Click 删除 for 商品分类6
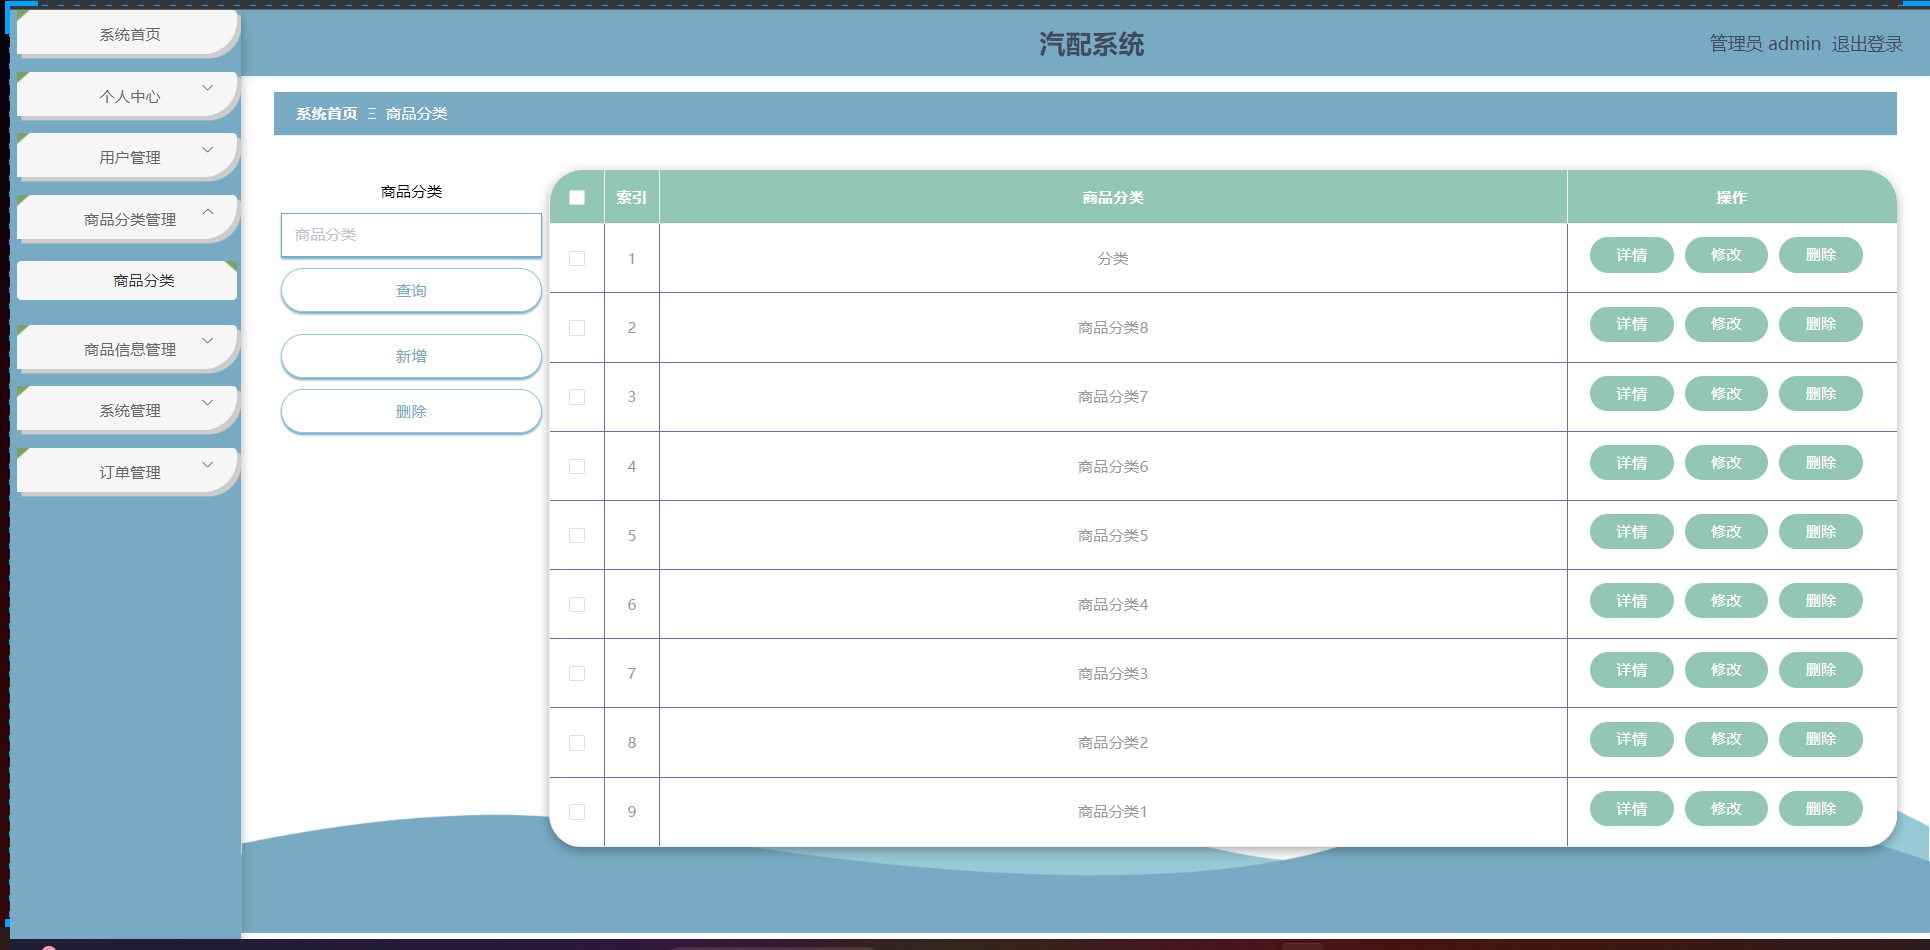The image size is (1930, 950). 1820,463
